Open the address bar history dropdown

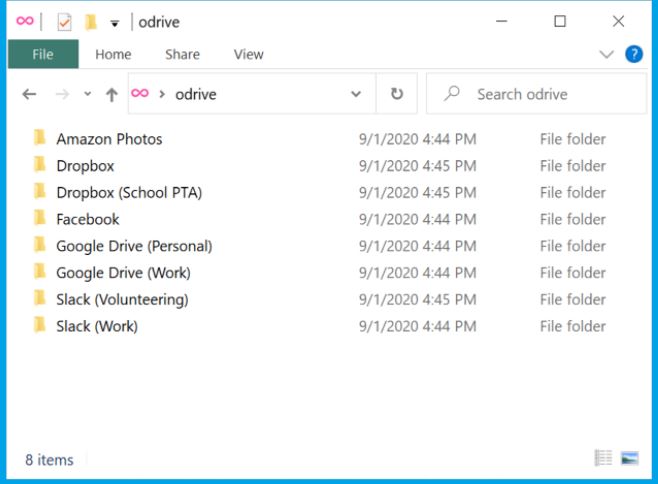coord(356,94)
